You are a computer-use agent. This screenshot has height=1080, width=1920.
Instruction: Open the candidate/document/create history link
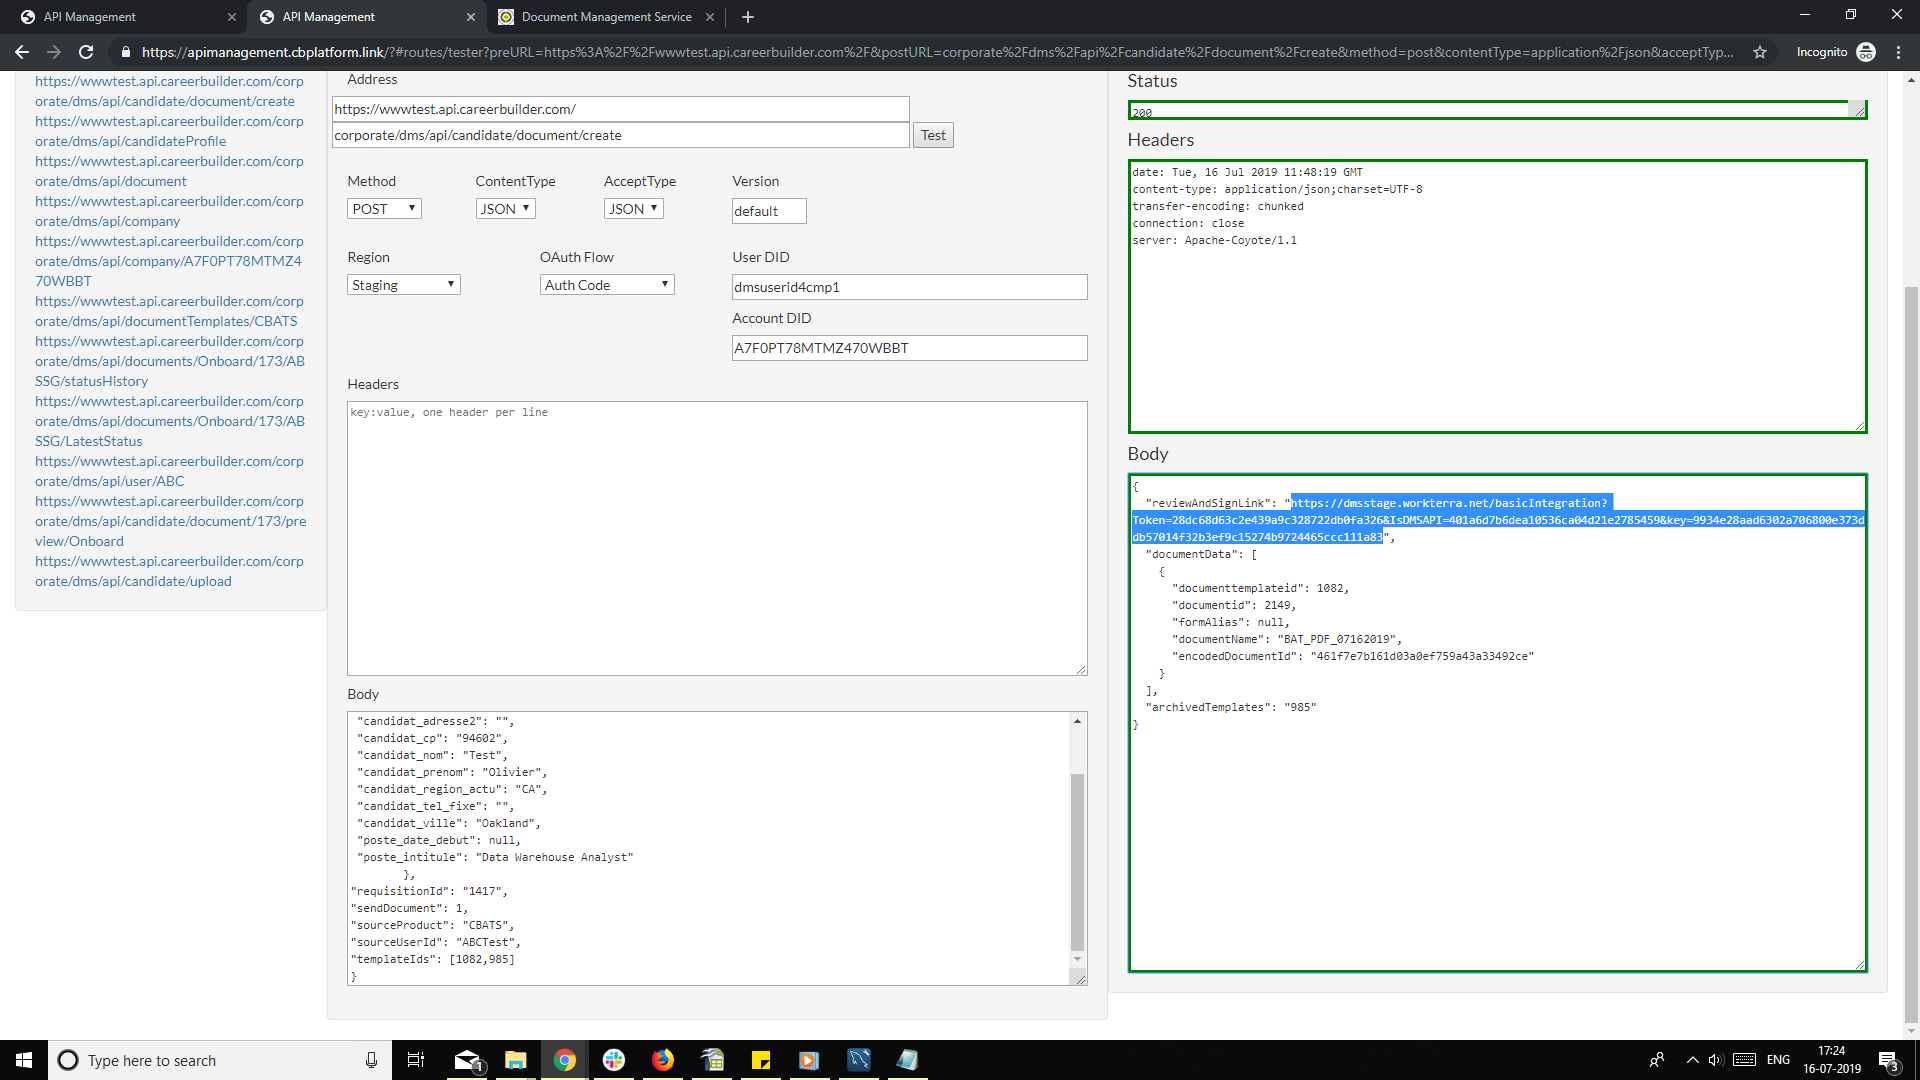169,91
